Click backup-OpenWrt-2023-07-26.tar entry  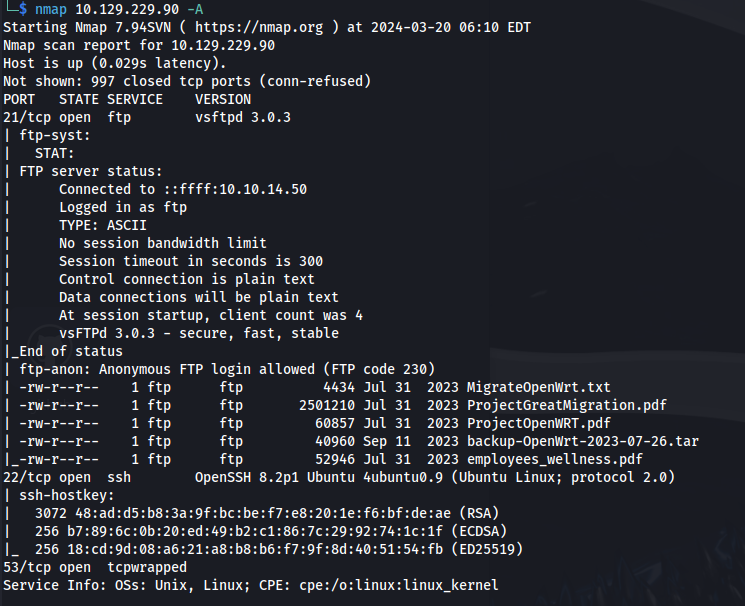(x=583, y=442)
